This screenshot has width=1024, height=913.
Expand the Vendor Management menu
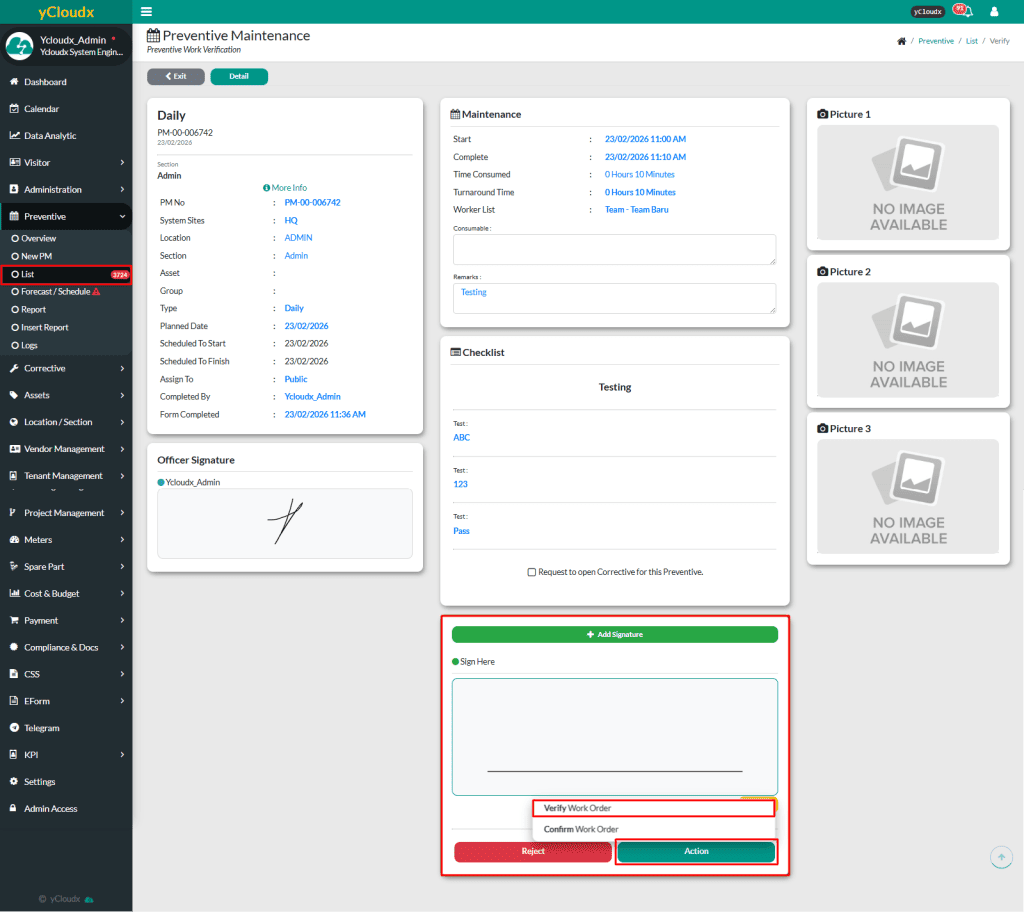click(65, 449)
